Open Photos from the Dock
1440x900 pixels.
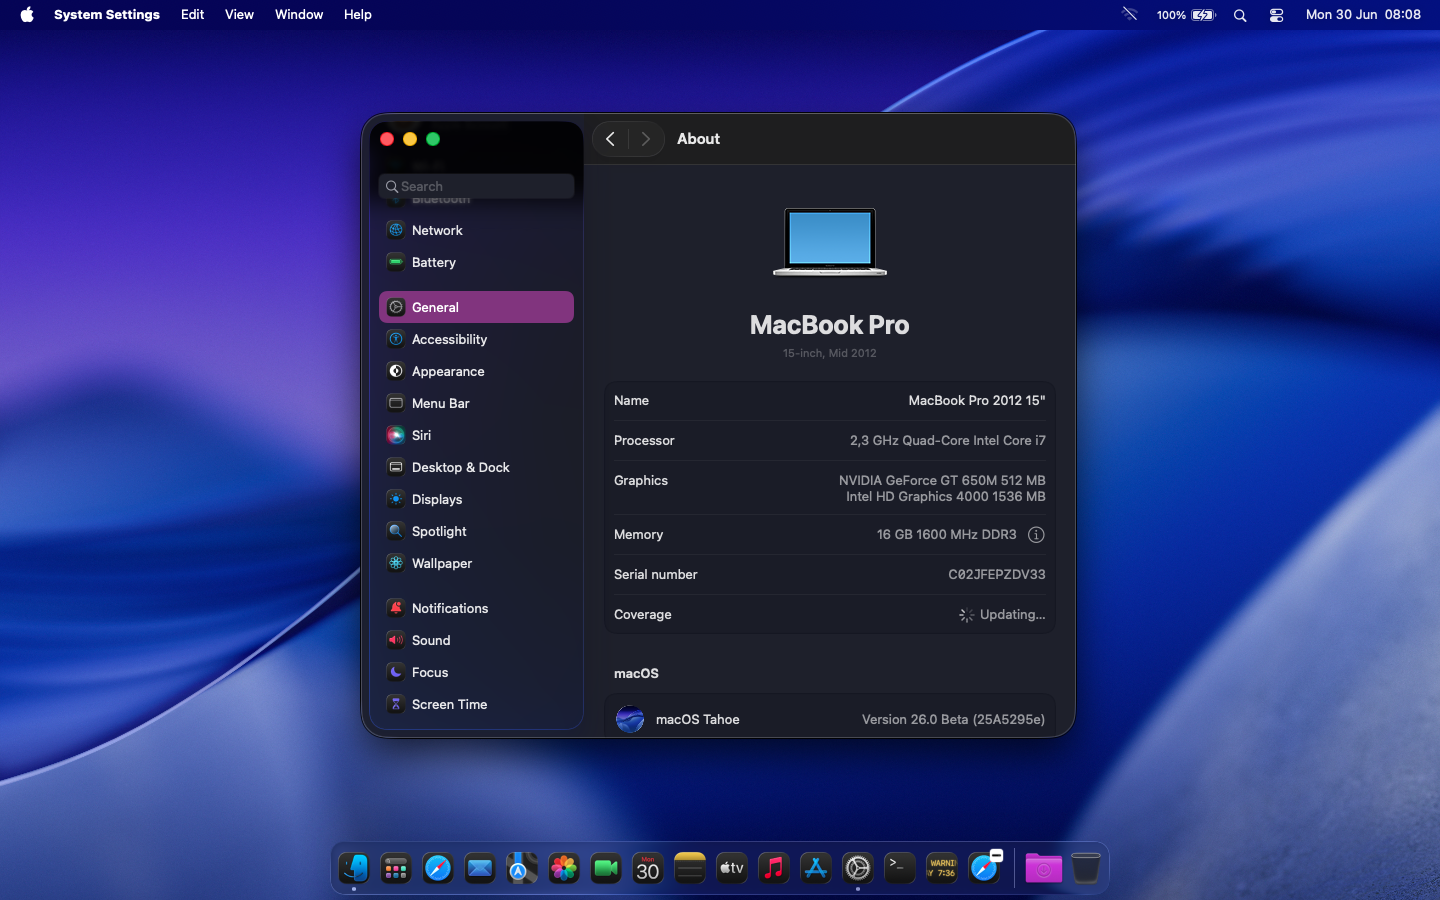click(x=564, y=868)
